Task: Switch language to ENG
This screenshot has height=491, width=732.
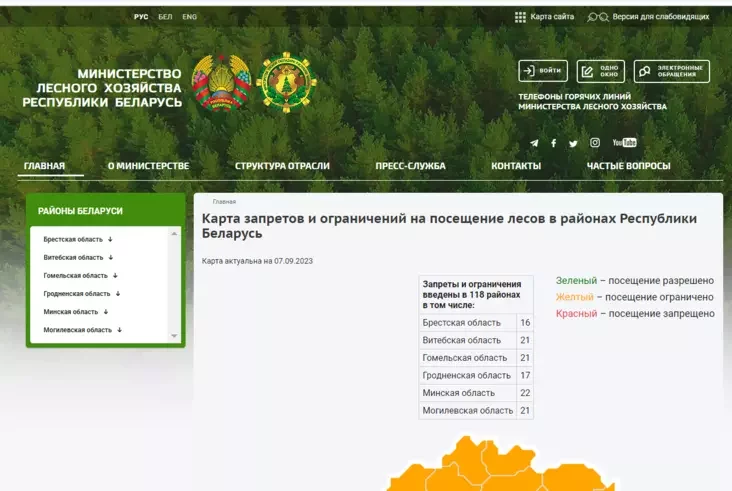Action: (x=189, y=17)
